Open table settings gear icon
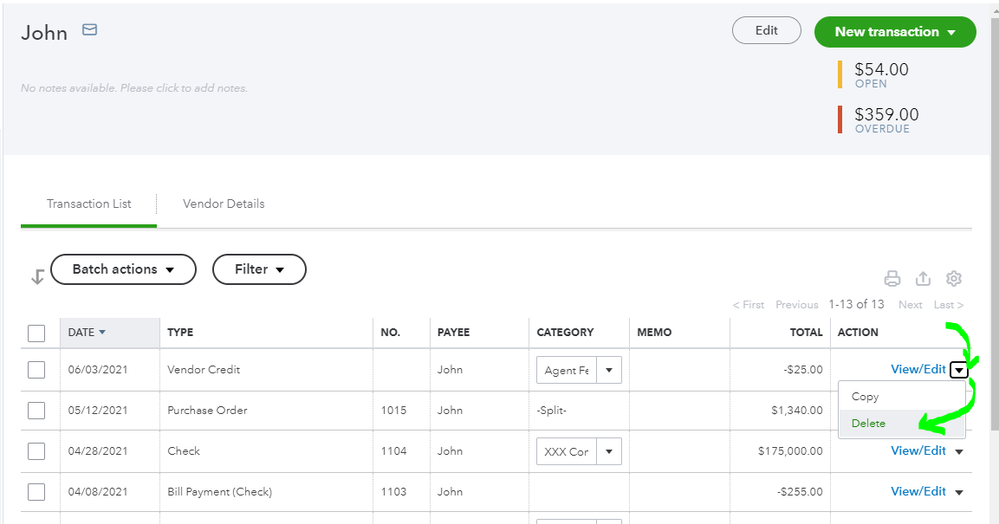999x524 pixels. click(953, 279)
